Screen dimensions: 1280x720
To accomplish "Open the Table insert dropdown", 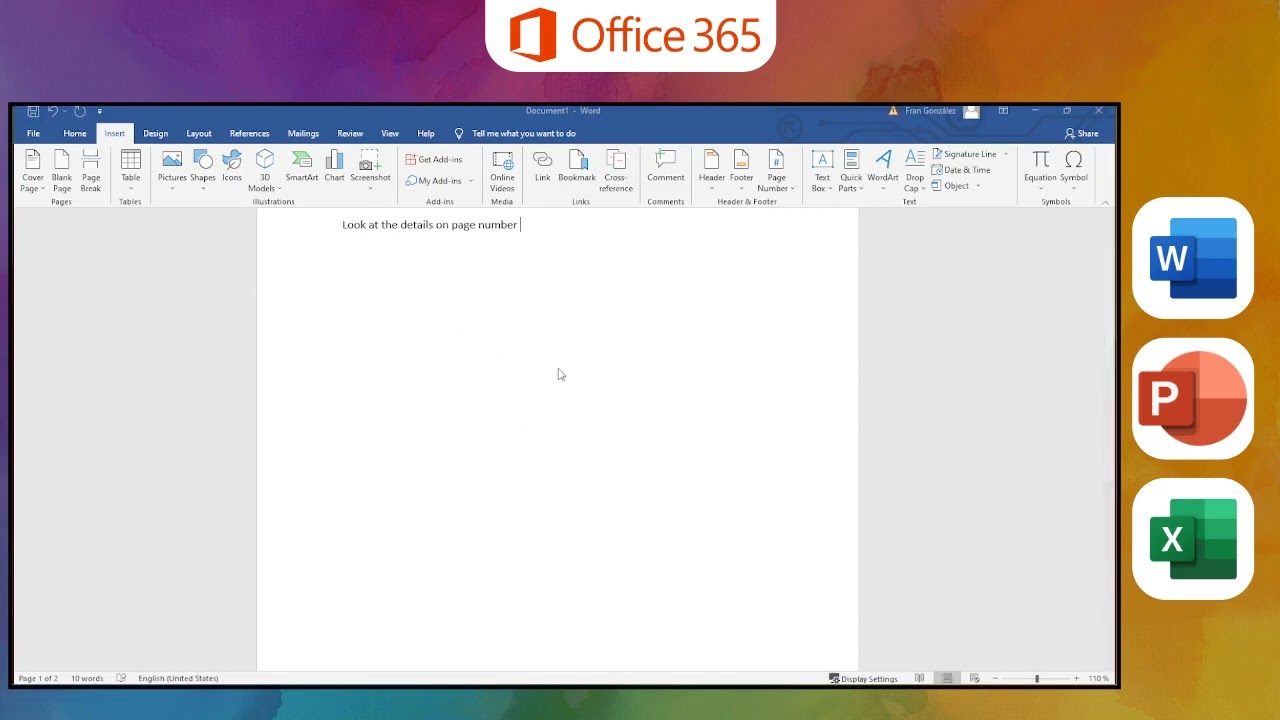I will pos(131,171).
